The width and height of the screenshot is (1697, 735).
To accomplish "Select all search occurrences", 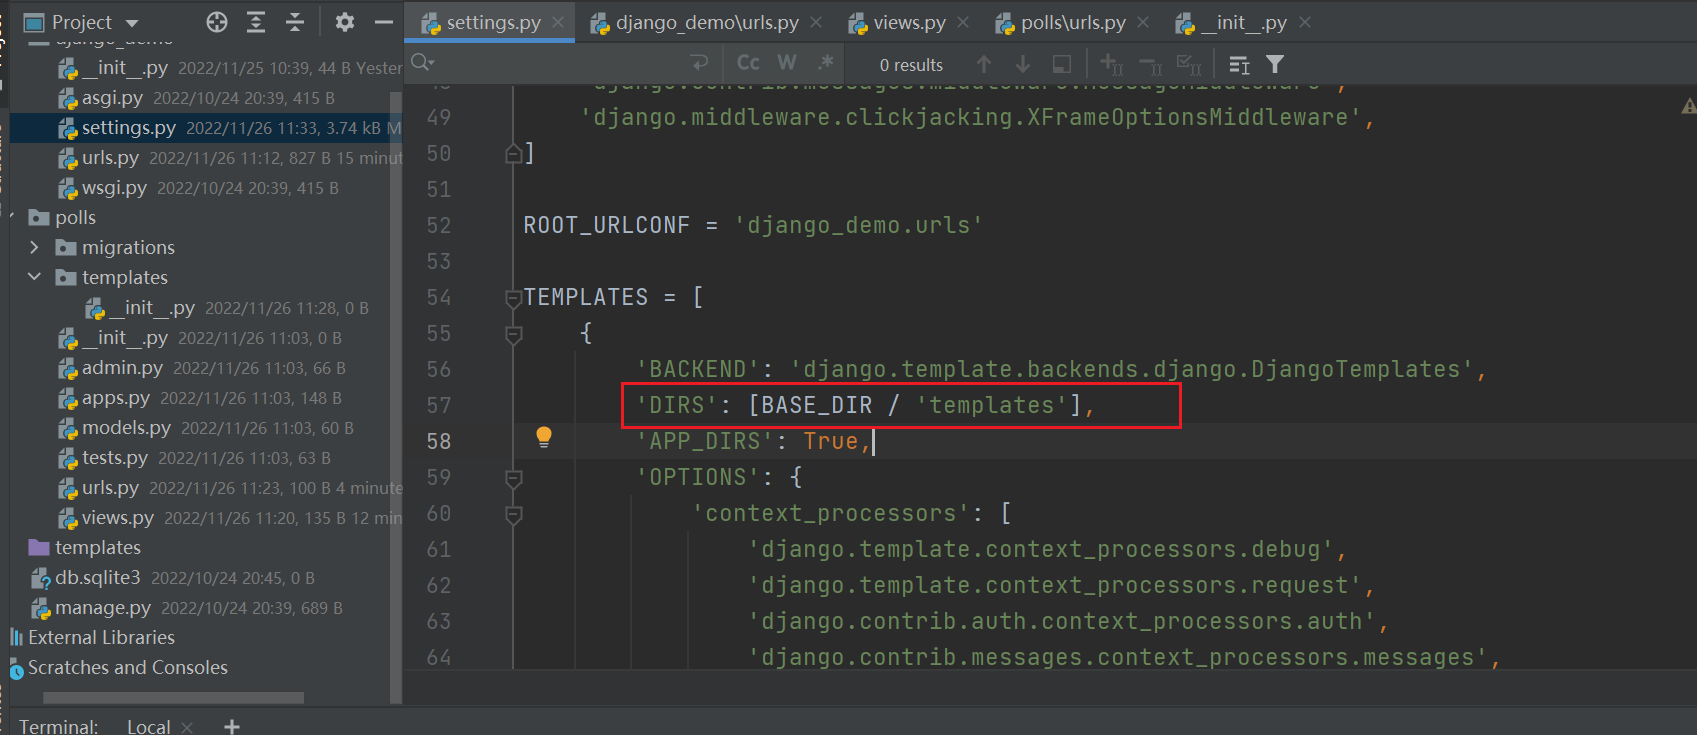I will [1189, 64].
